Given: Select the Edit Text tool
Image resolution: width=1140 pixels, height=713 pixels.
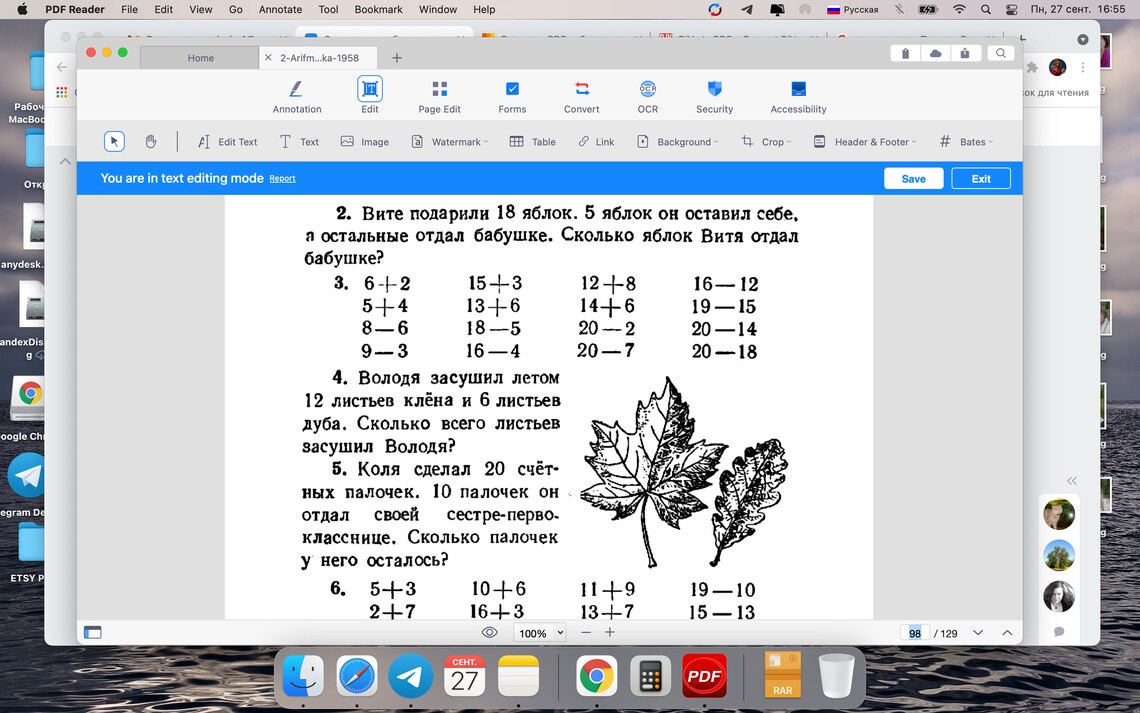Looking at the screenshot, I should click(226, 141).
